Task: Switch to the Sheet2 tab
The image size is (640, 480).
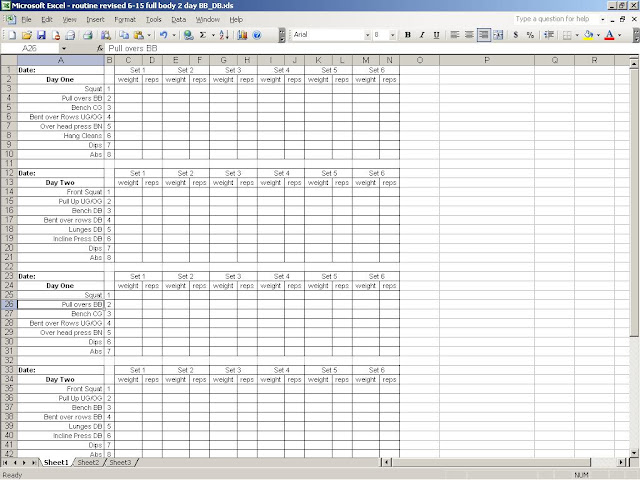Action: coord(88,462)
